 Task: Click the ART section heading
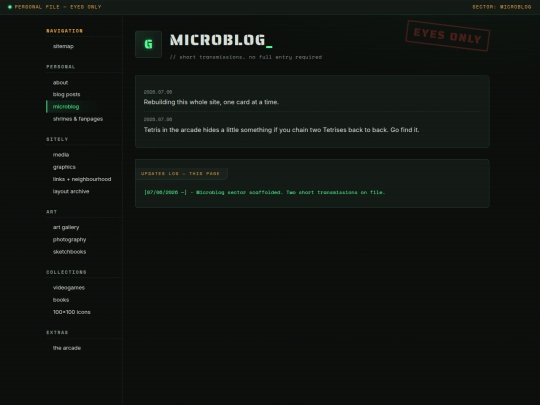51,212
